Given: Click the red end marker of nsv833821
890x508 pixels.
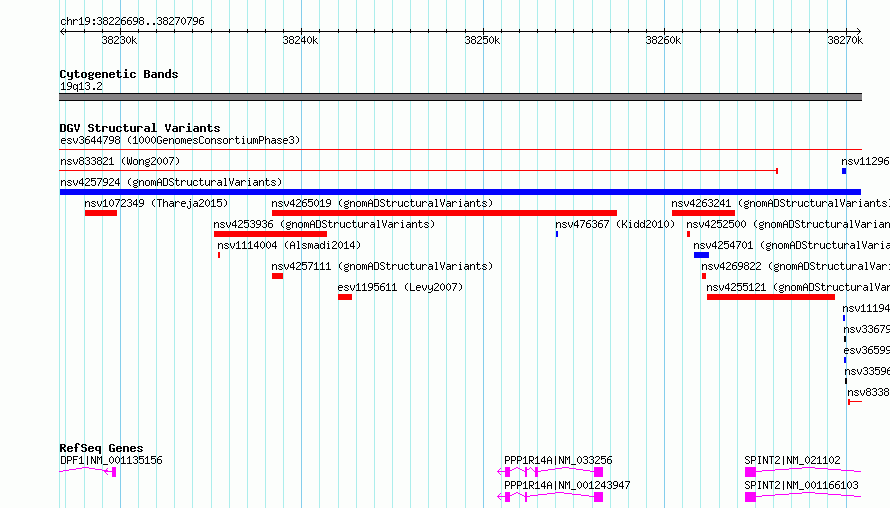Looking at the screenshot, I should tap(776, 171).
